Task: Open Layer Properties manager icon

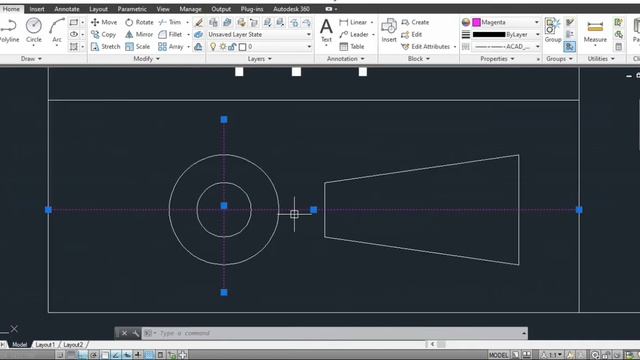Action: (213, 22)
